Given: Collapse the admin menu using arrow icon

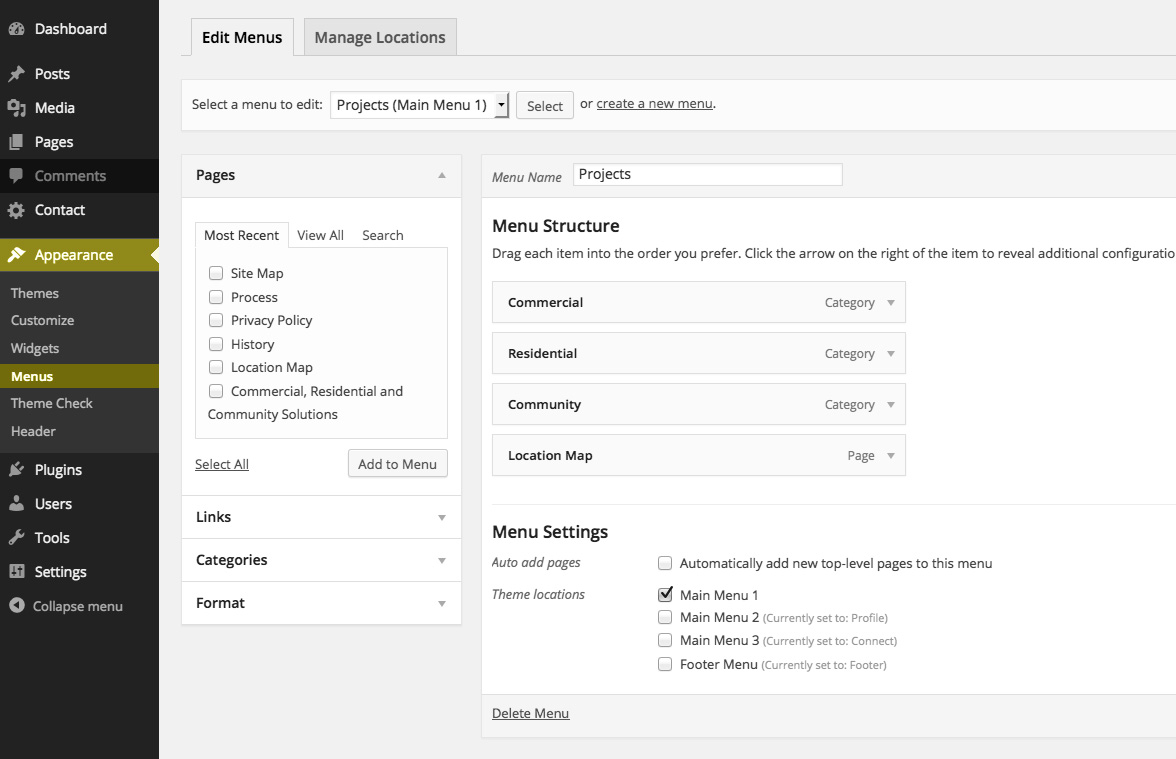Looking at the screenshot, I should point(16,606).
